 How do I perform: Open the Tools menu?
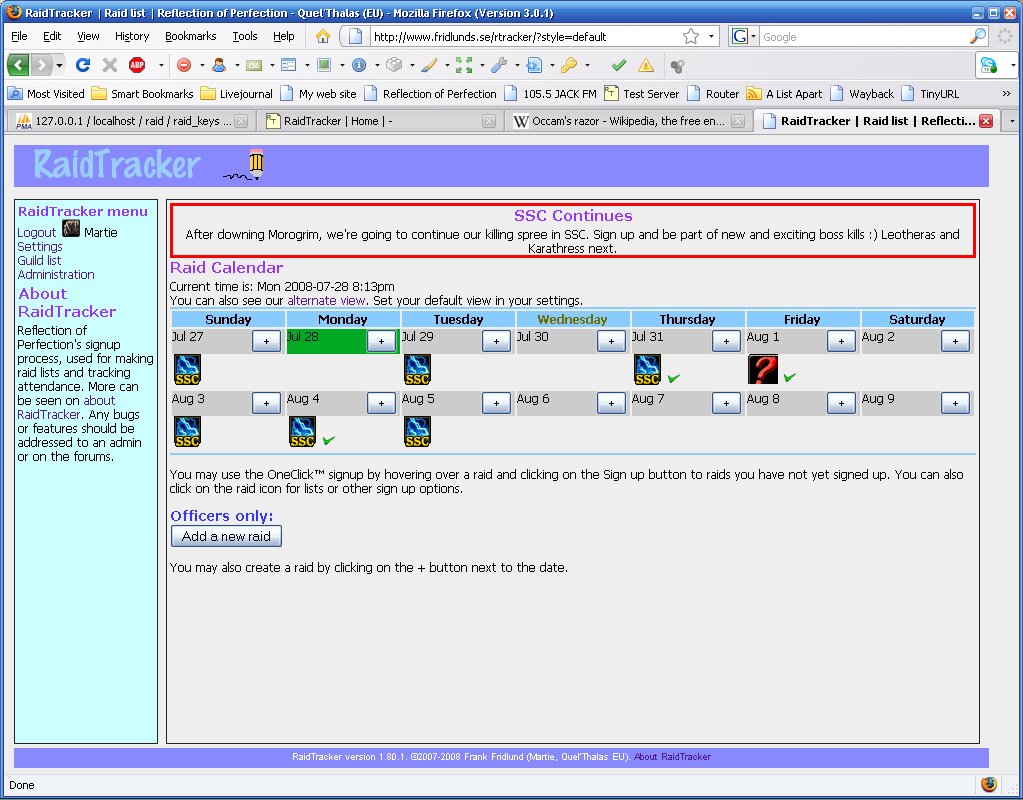[244, 36]
